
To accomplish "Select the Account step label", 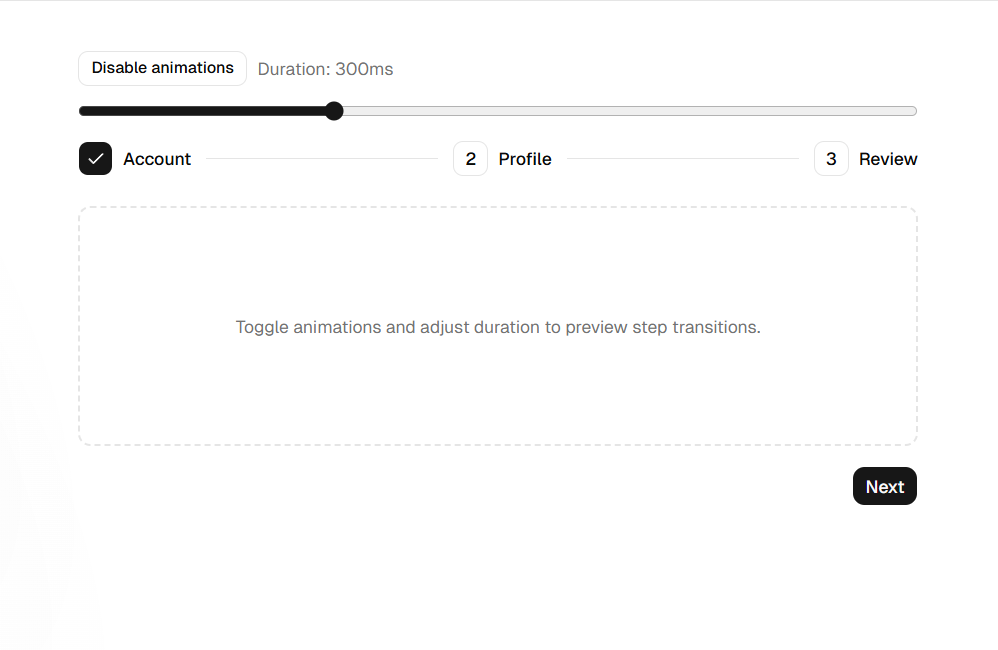I will pos(157,159).
